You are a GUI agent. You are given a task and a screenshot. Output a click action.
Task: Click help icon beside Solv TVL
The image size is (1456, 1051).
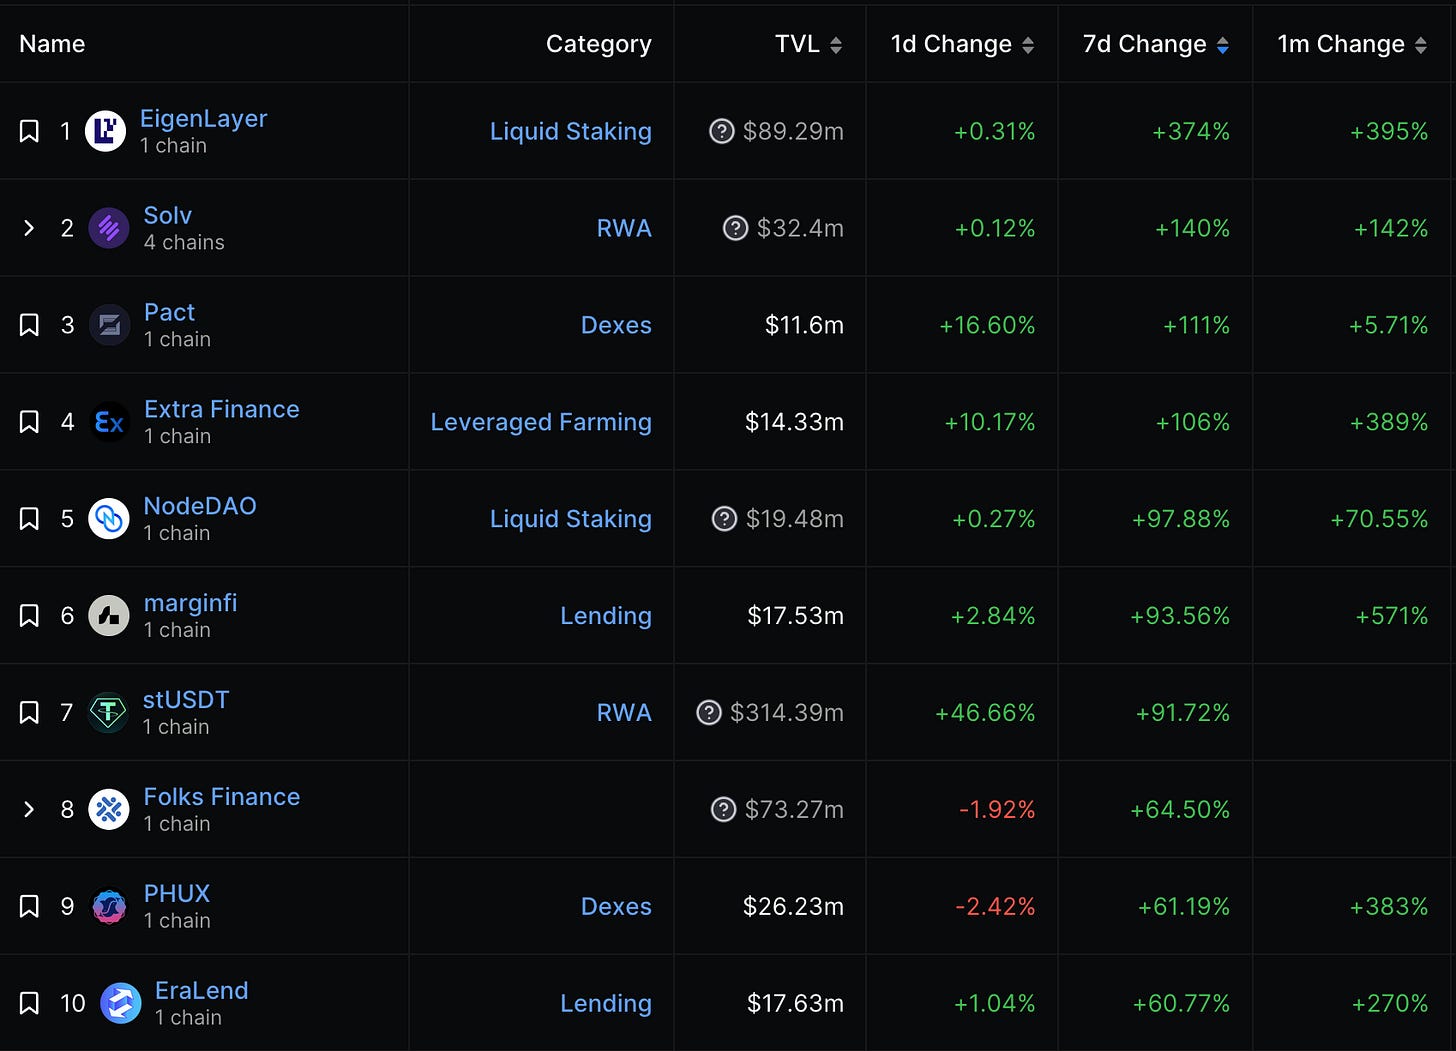pos(736,228)
